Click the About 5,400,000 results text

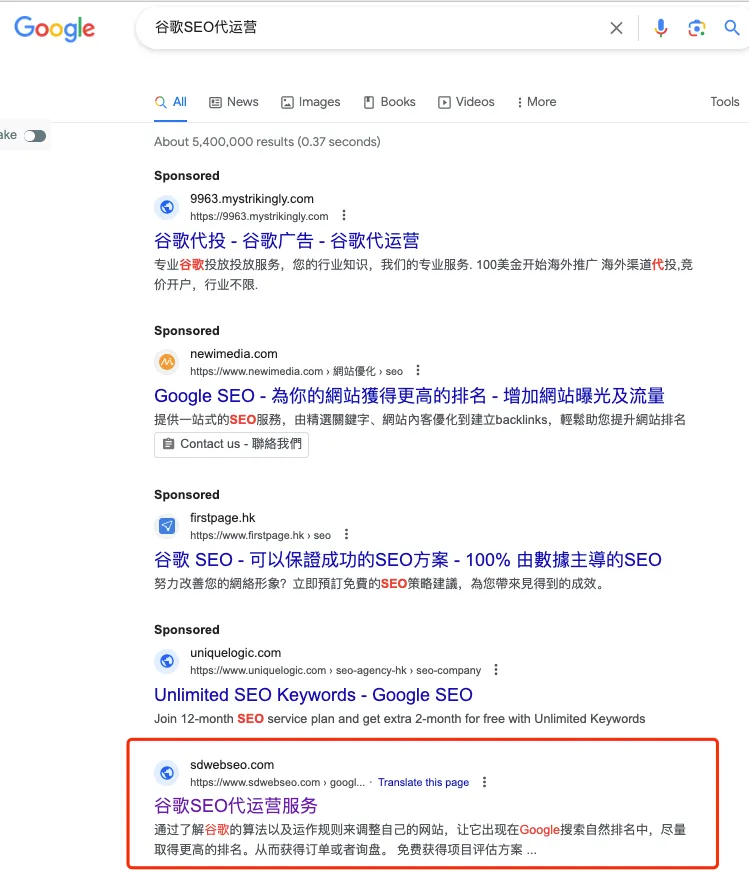267,142
